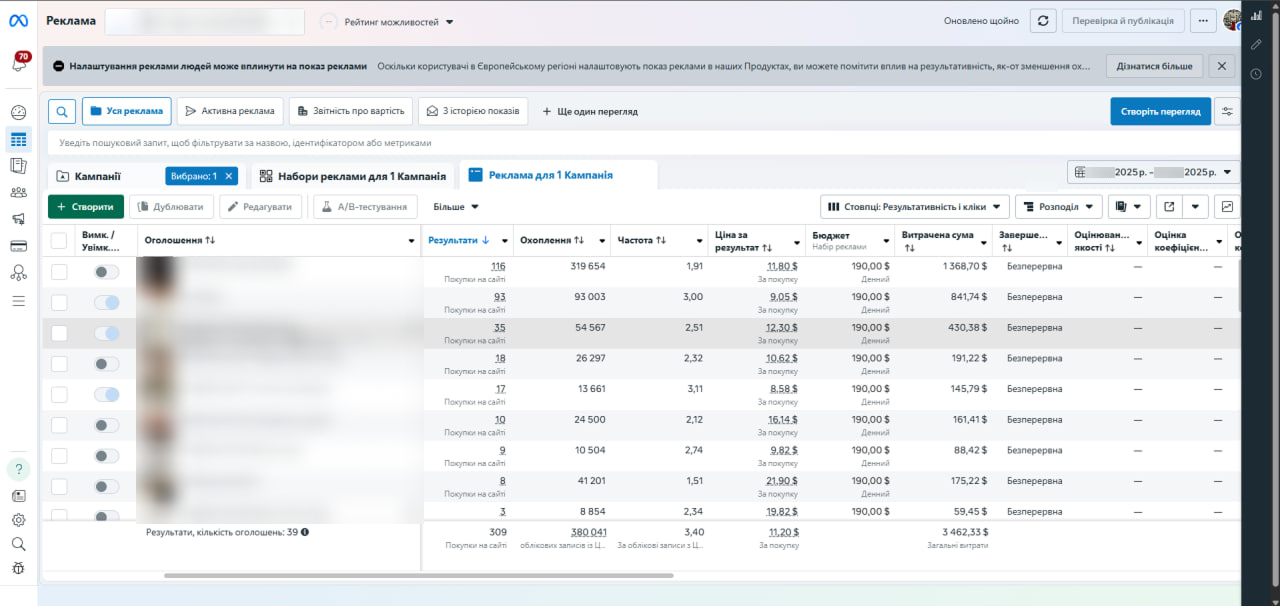
Task: Open campaigns table icon in sidebar
Action: [x=18, y=139]
